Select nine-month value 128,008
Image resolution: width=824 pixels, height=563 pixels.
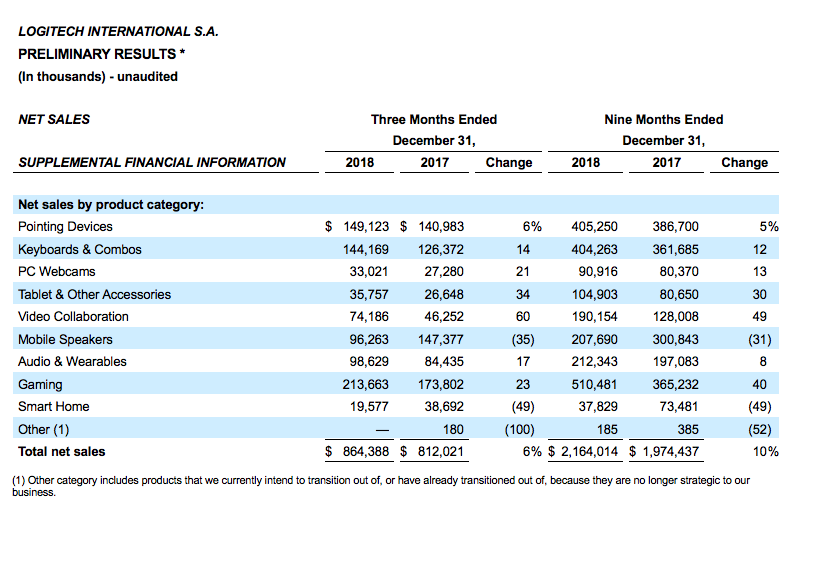(x=676, y=316)
